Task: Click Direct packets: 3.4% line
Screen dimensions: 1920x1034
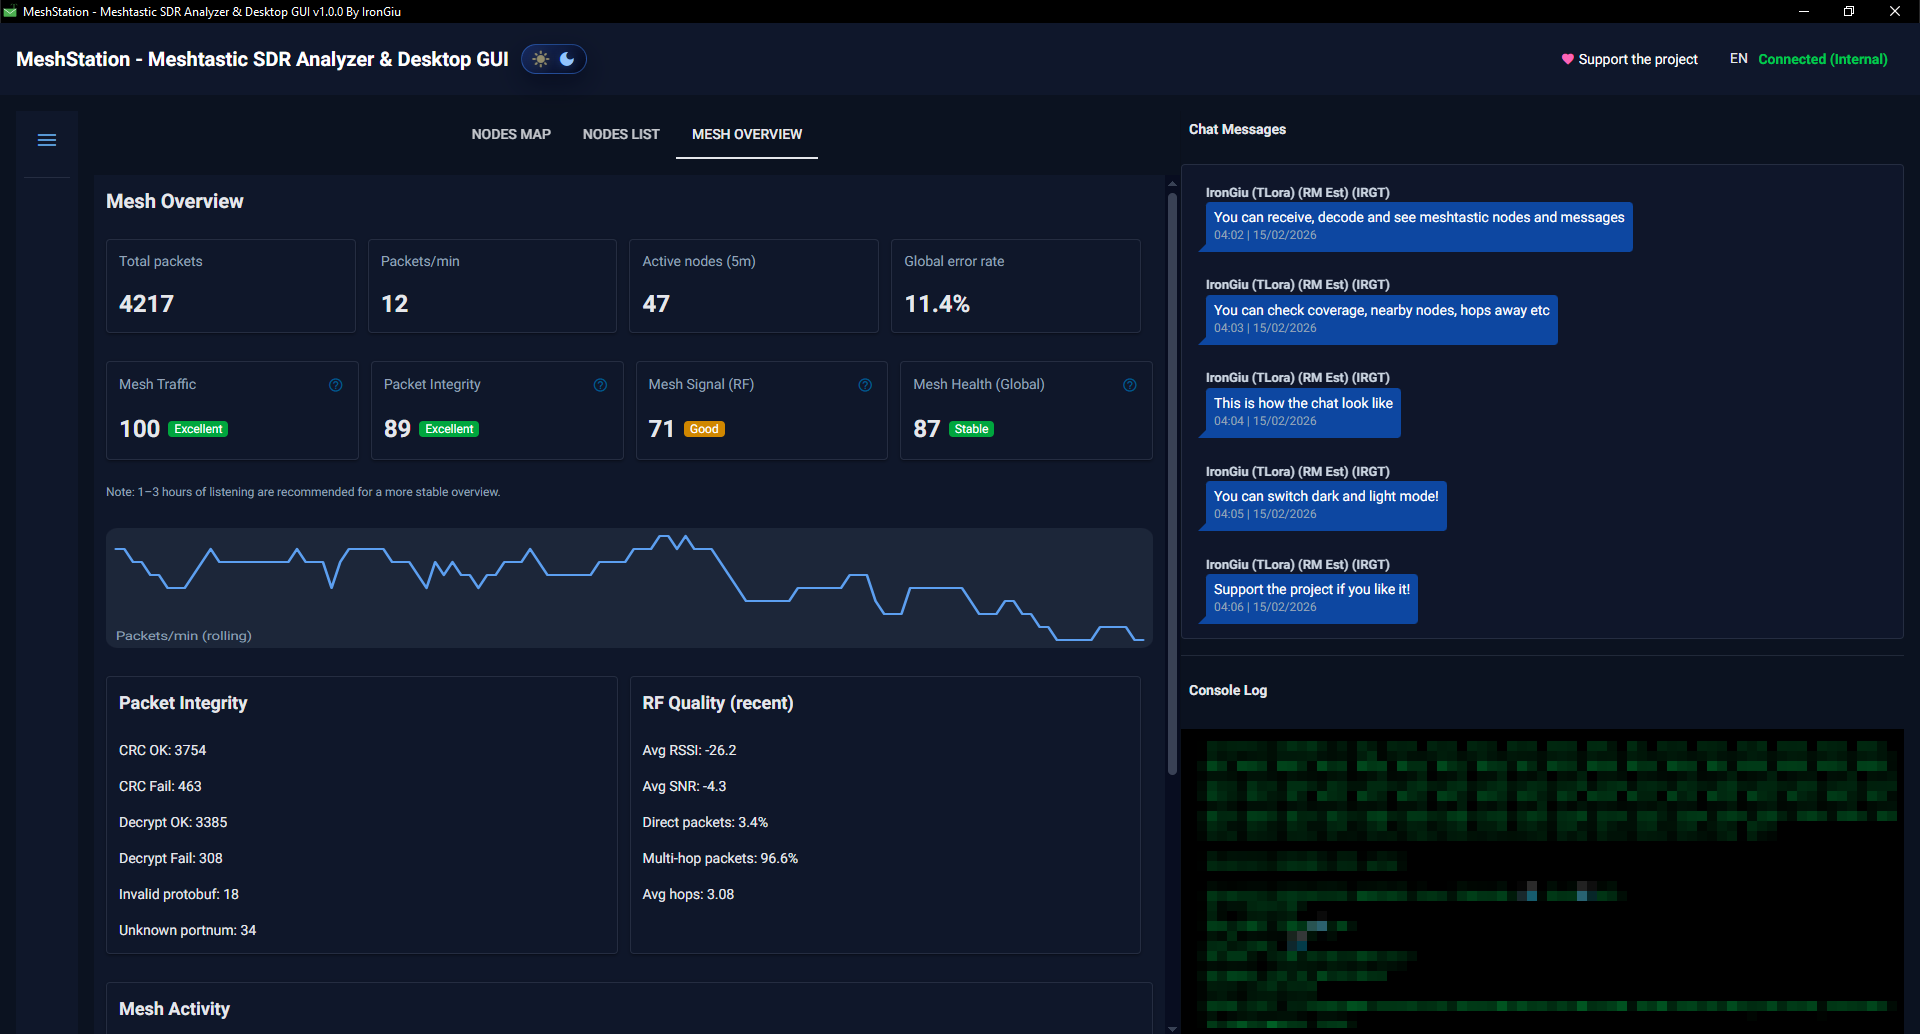Action: pyautogui.click(x=705, y=822)
